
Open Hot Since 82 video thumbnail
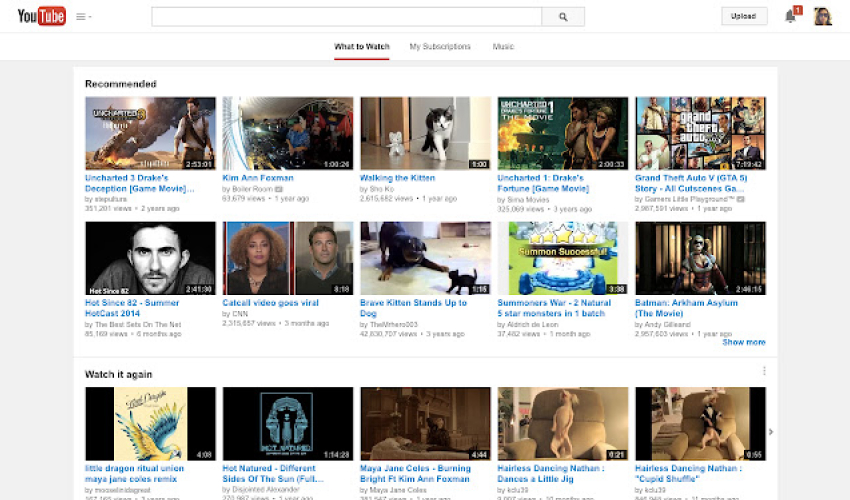tap(150, 258)
